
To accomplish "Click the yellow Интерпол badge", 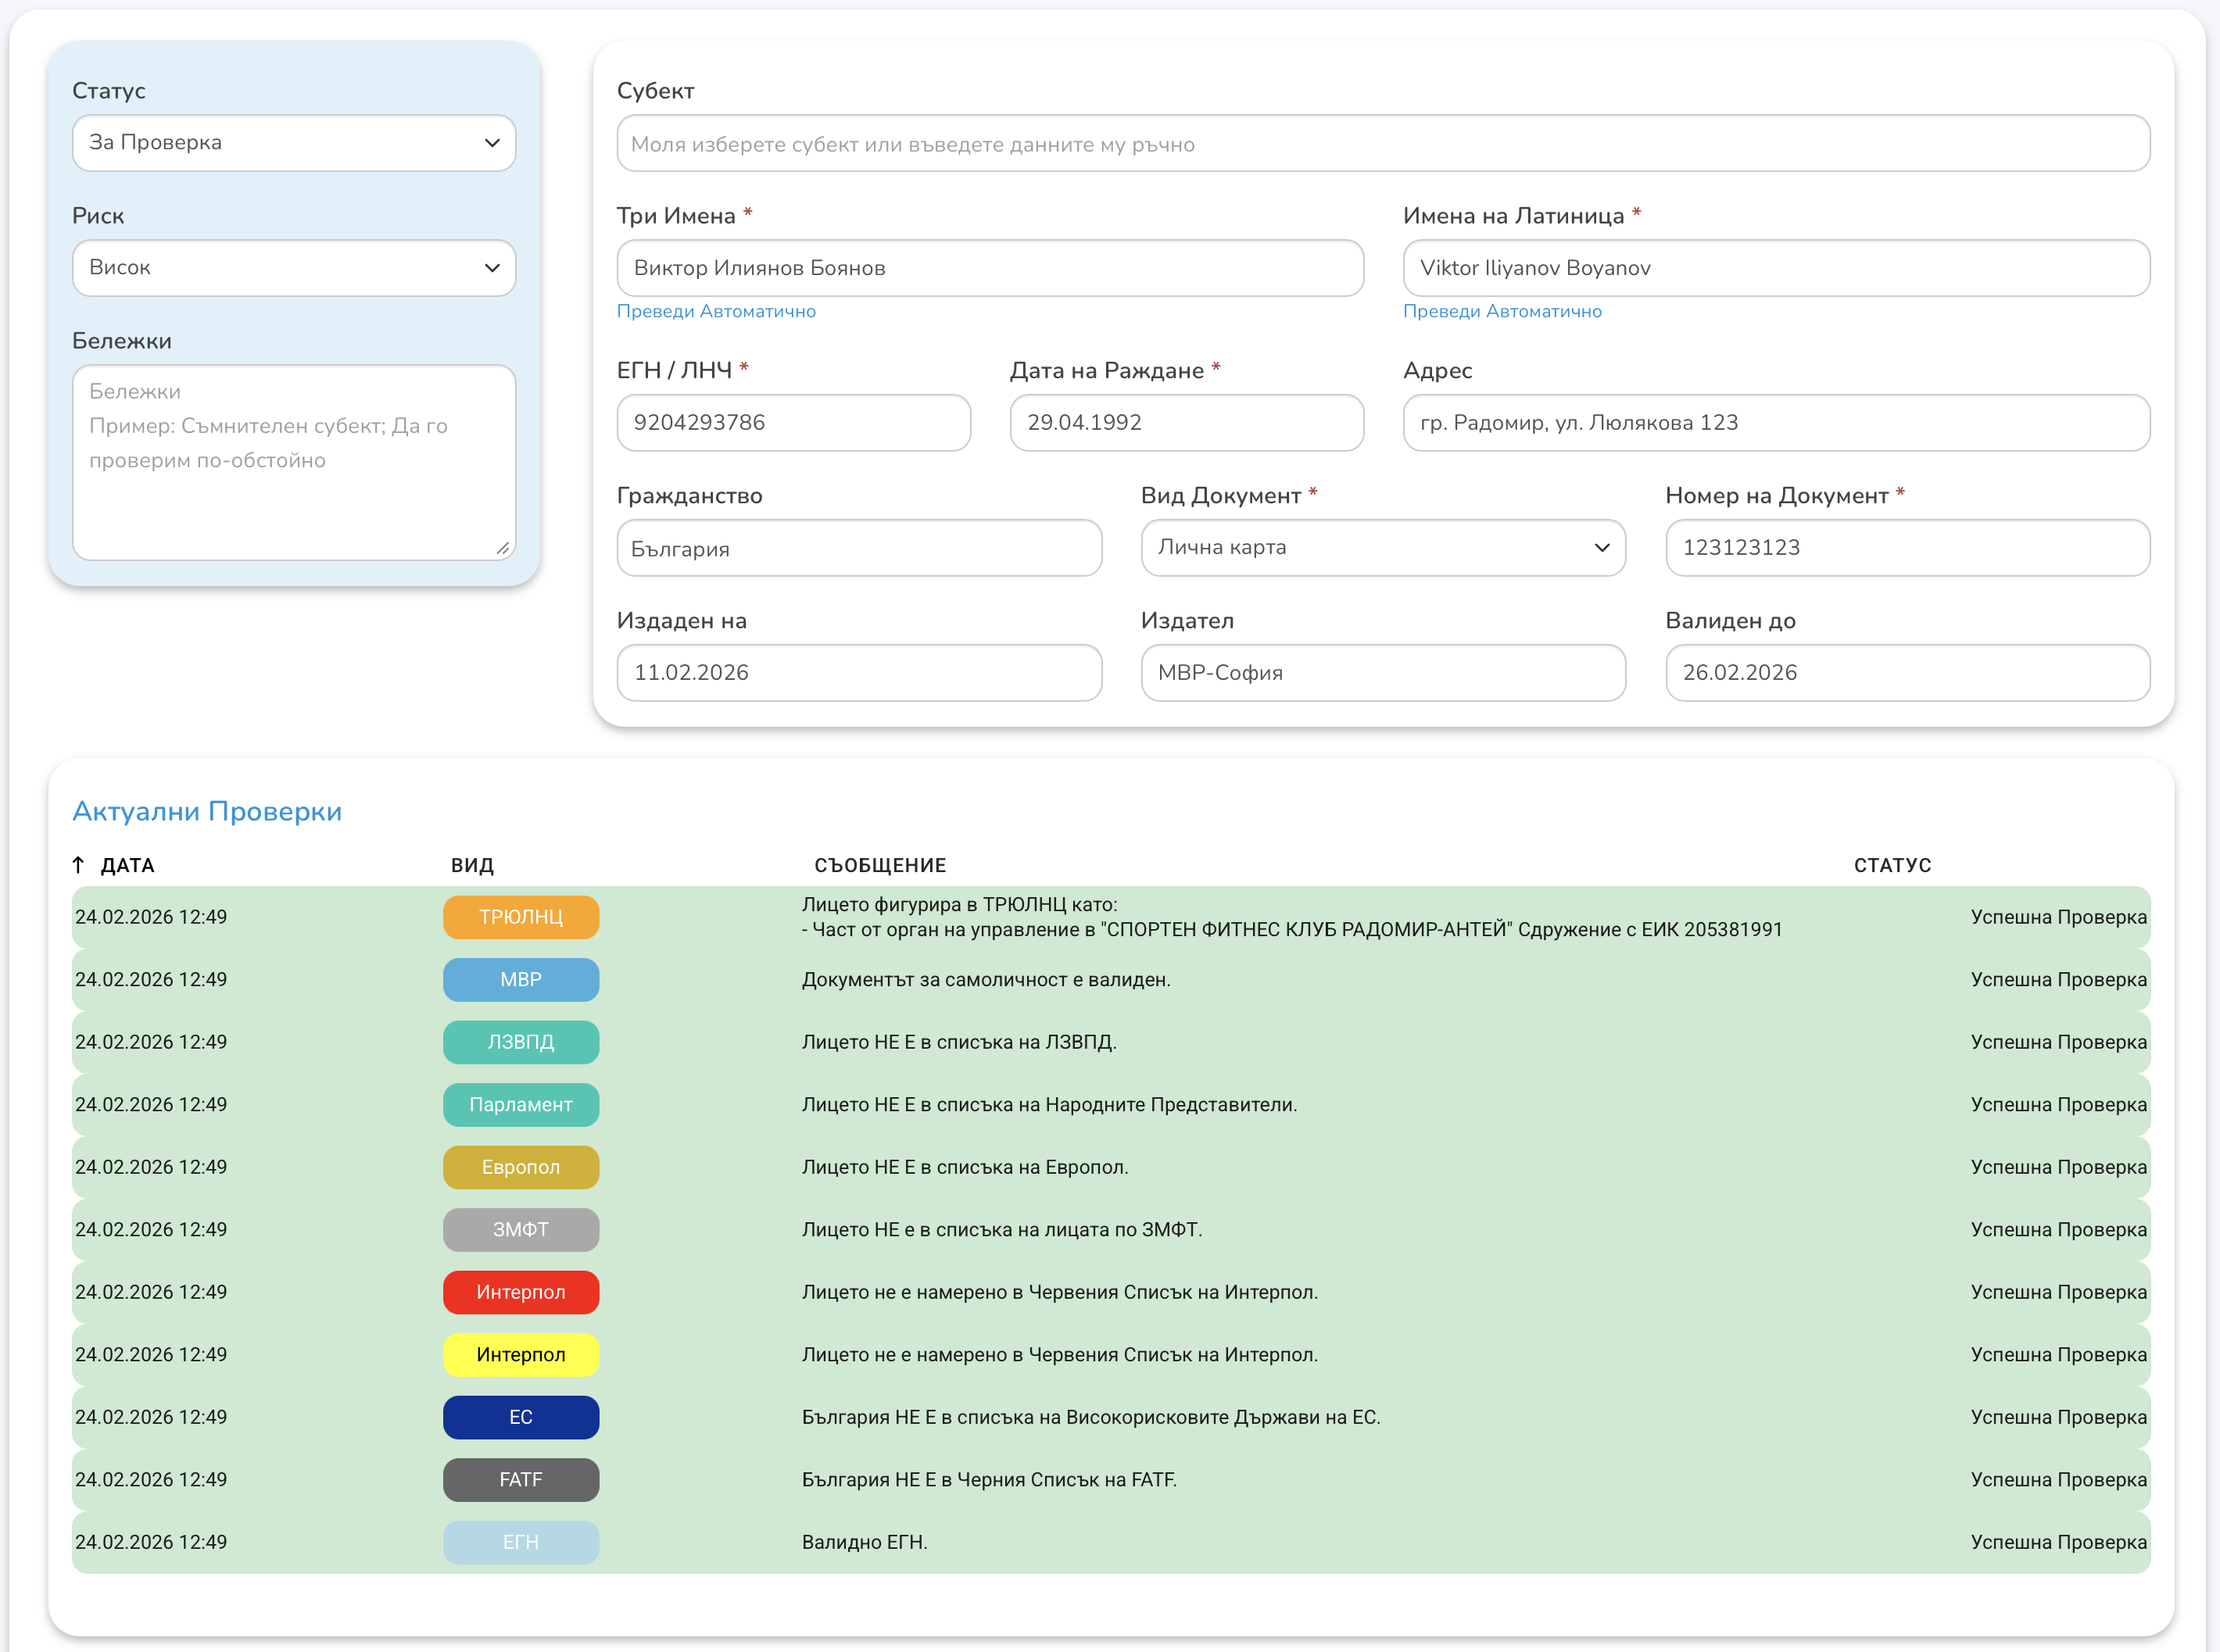I will click(520, 1354).
